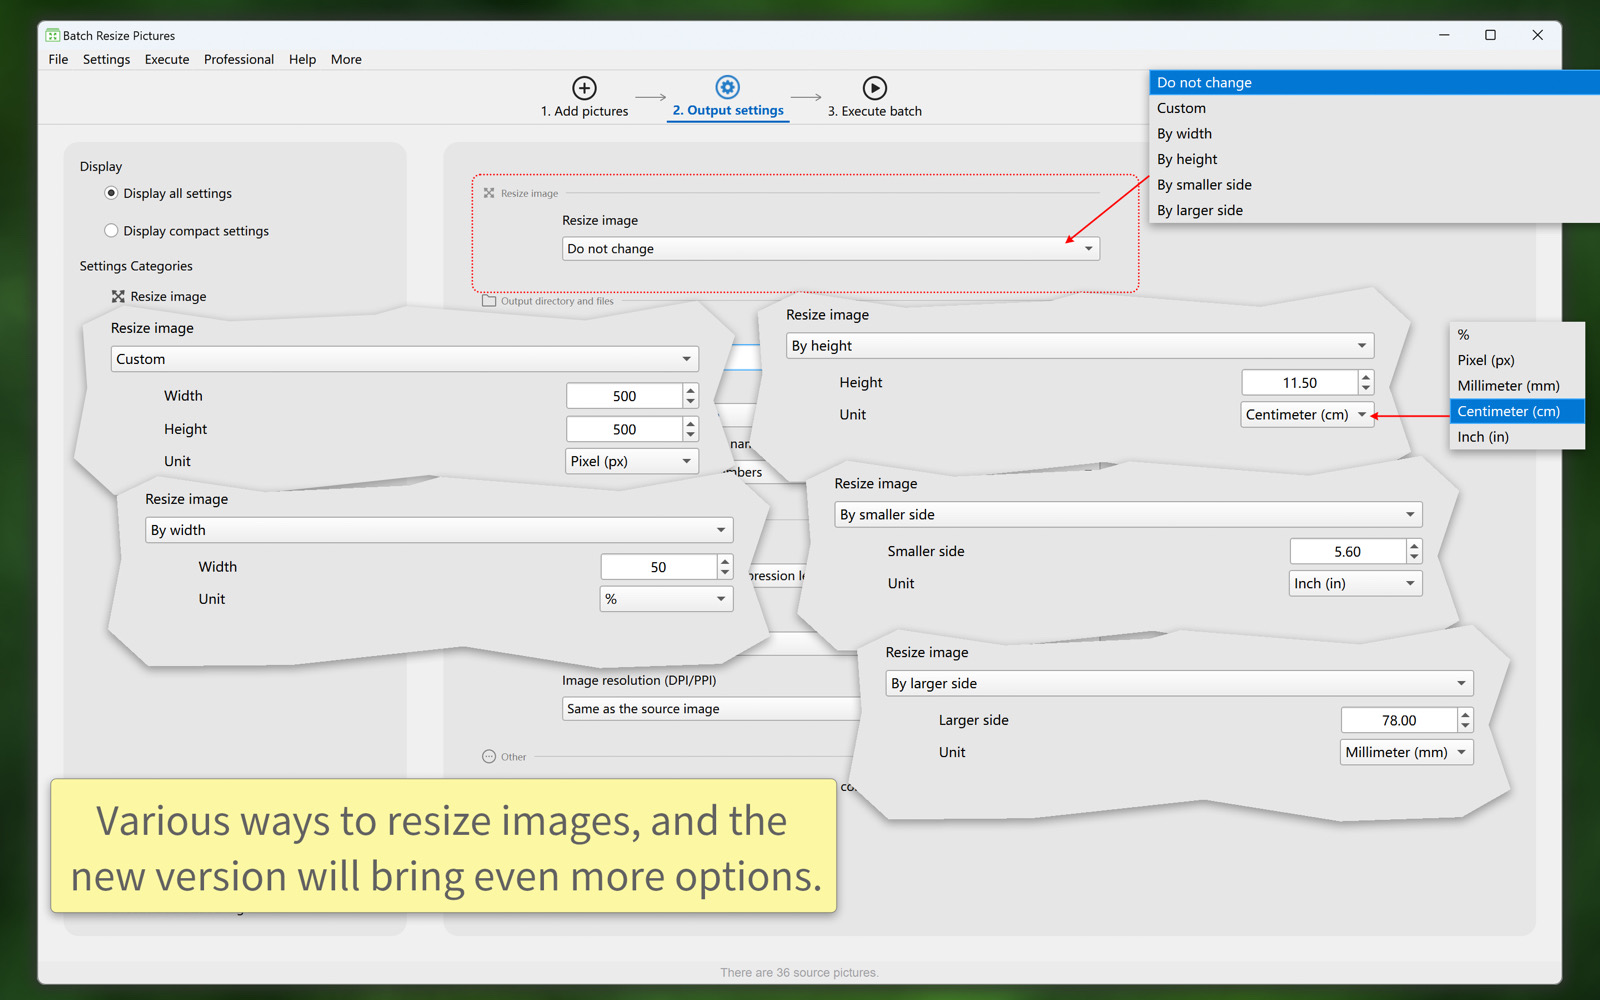Screen dimensions: 1600x1000
Task: Click the Add pictures plus icon
Action: click(x=585, y=88)
